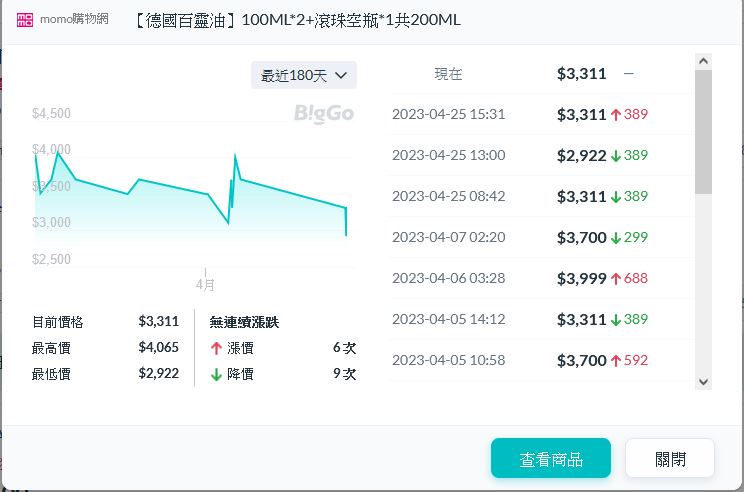Select the 2023-04-05 10:58 price record

pyautogui.click(x=540, y=360)
